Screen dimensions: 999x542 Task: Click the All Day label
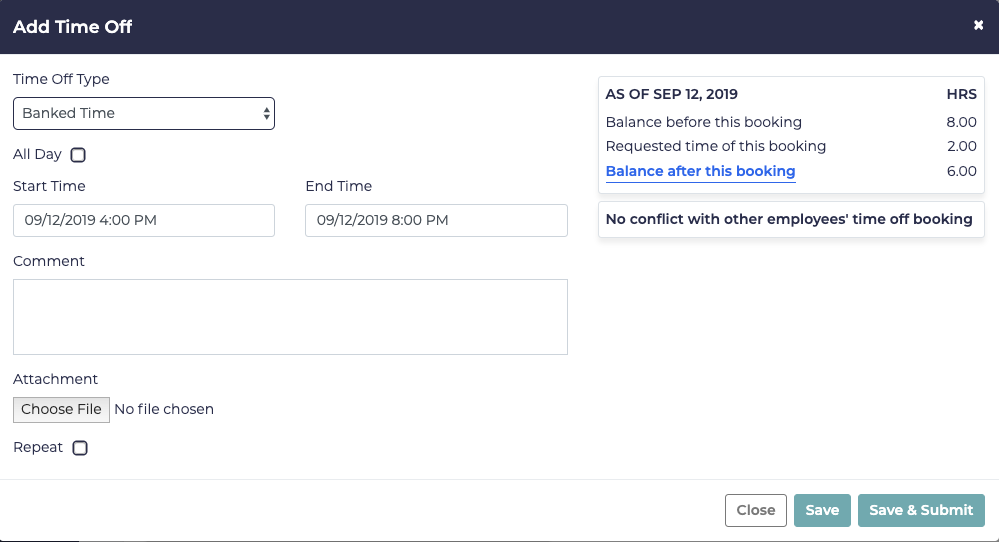coord(37,155)
